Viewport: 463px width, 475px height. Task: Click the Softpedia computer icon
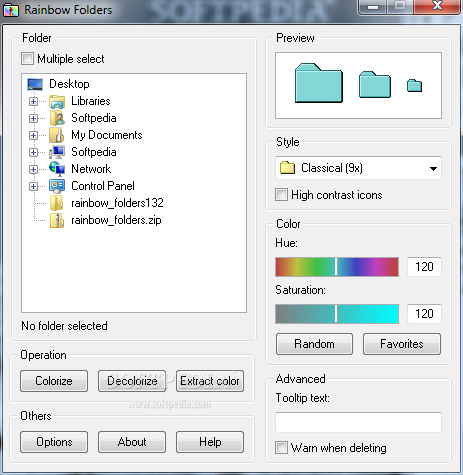click(57, 152)
